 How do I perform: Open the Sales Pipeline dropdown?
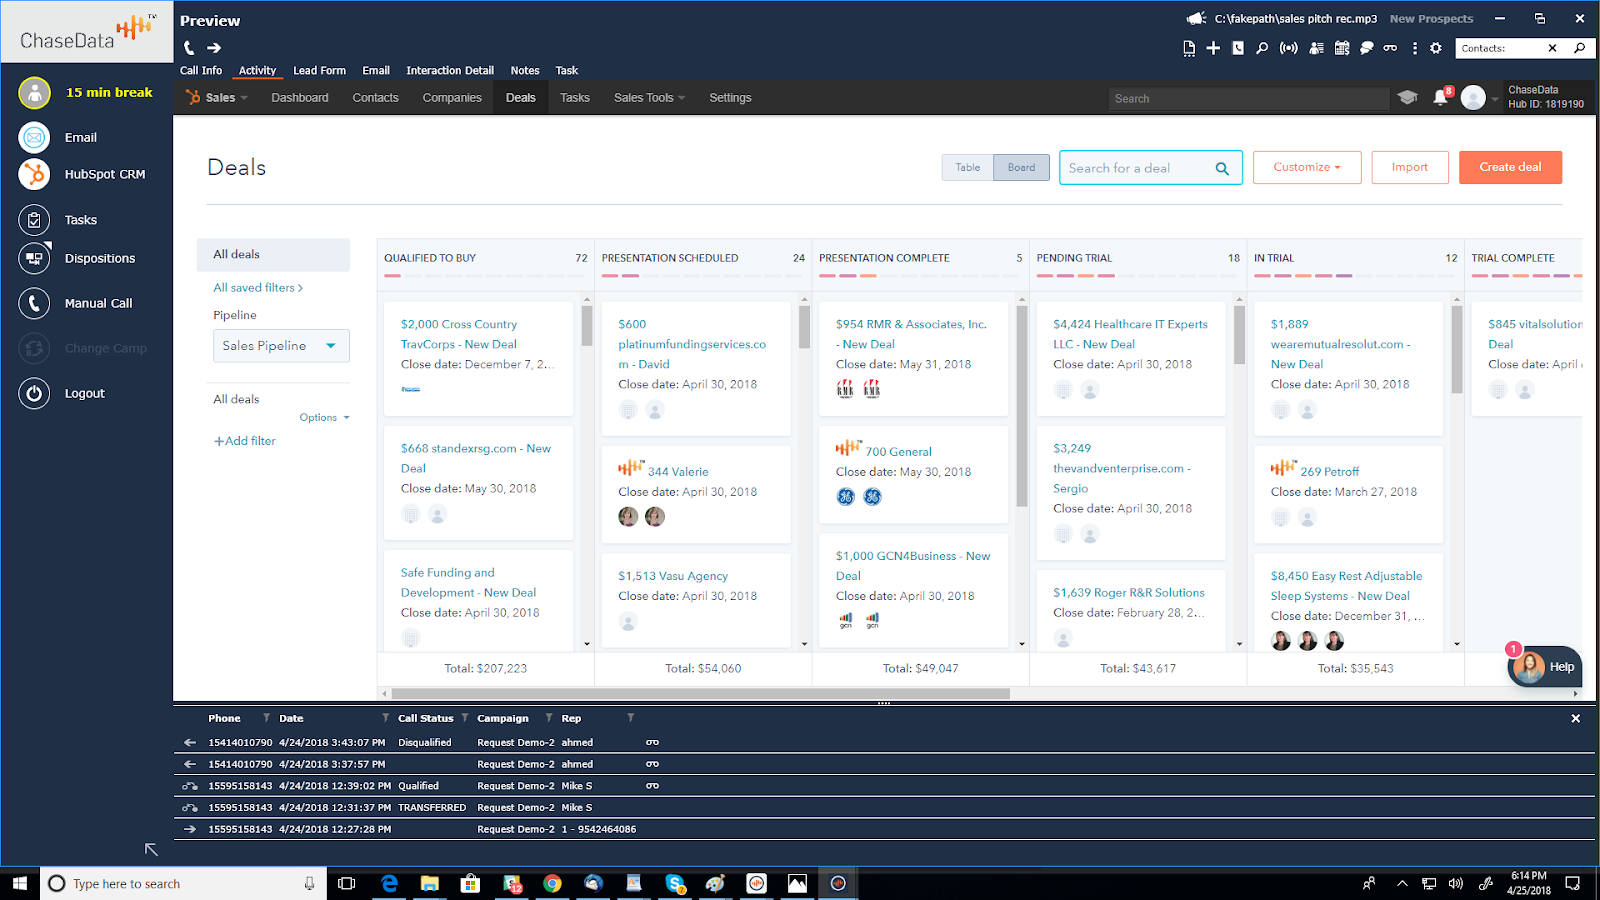tap(280, 345)
